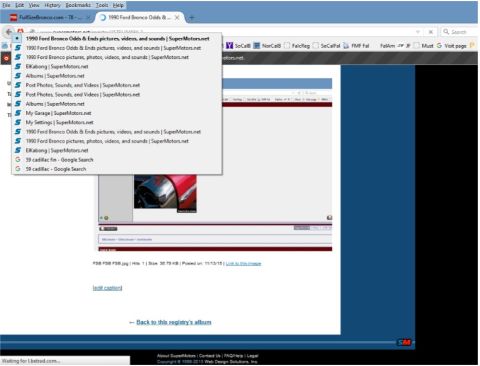
Task: Open the FalcReg bookmark
Action: tap(297, 46)
